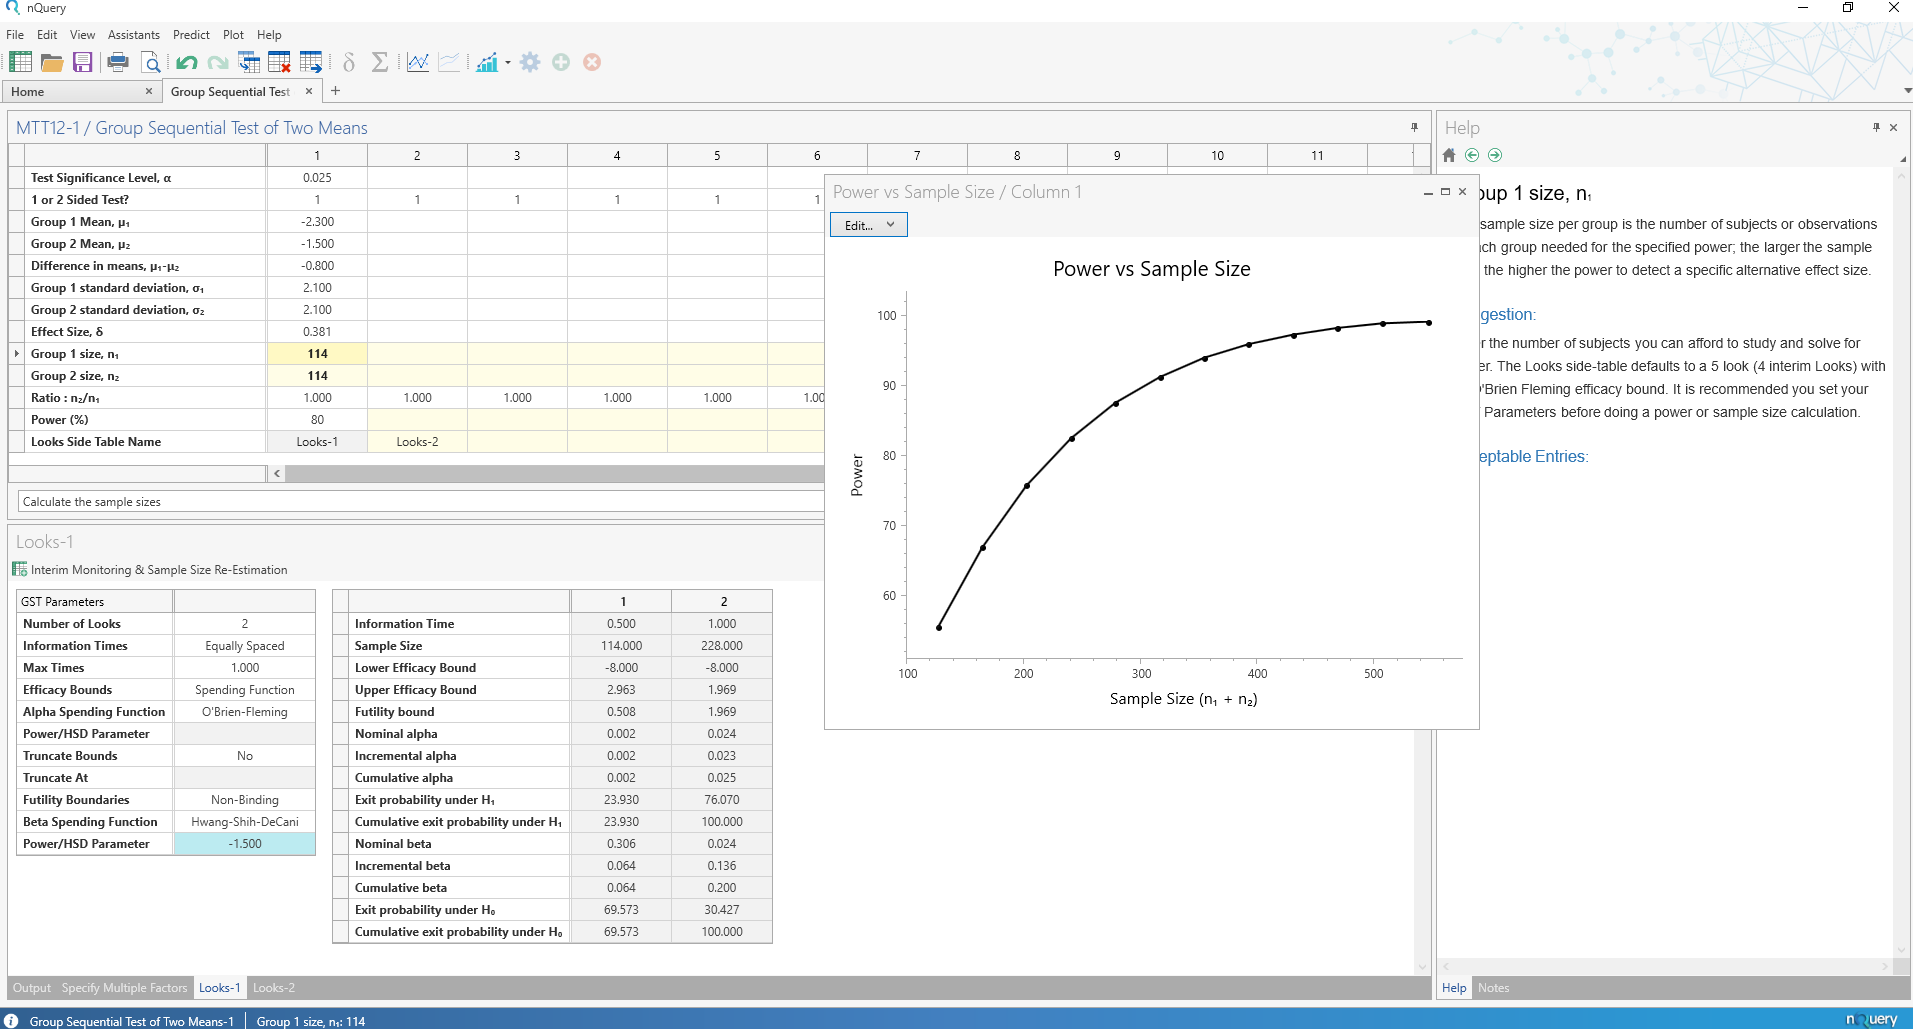Select the Summary Statistics sigma icon
This screenshot has width=1913, height=1029.
click(x=380, y=62)
